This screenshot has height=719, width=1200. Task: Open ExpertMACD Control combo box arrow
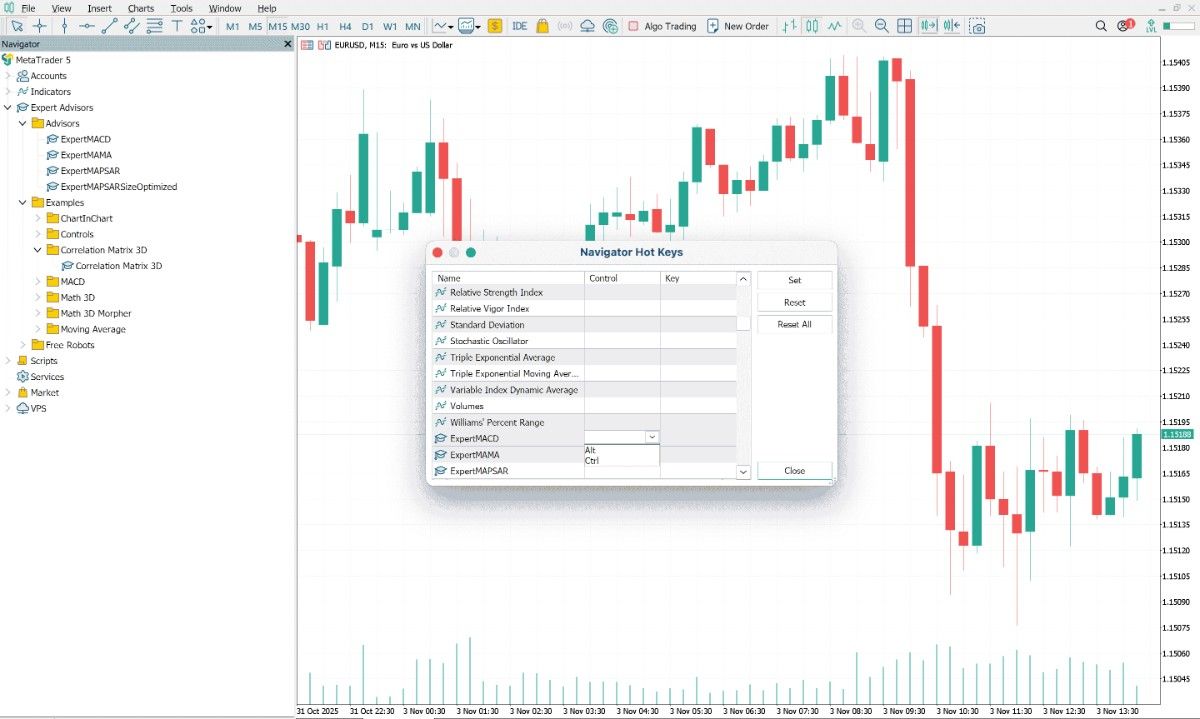tap(652, 437)
